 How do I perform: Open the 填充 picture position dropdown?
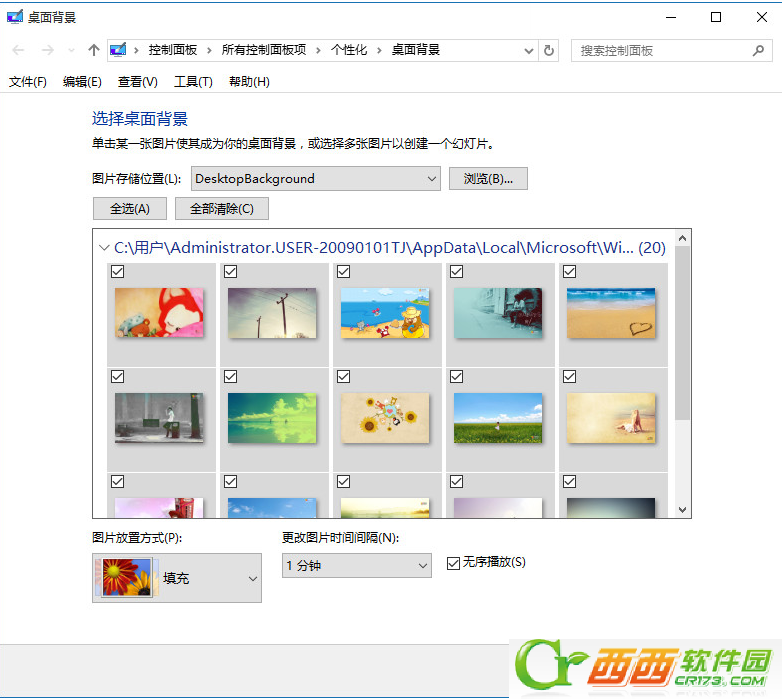(177, 578)
